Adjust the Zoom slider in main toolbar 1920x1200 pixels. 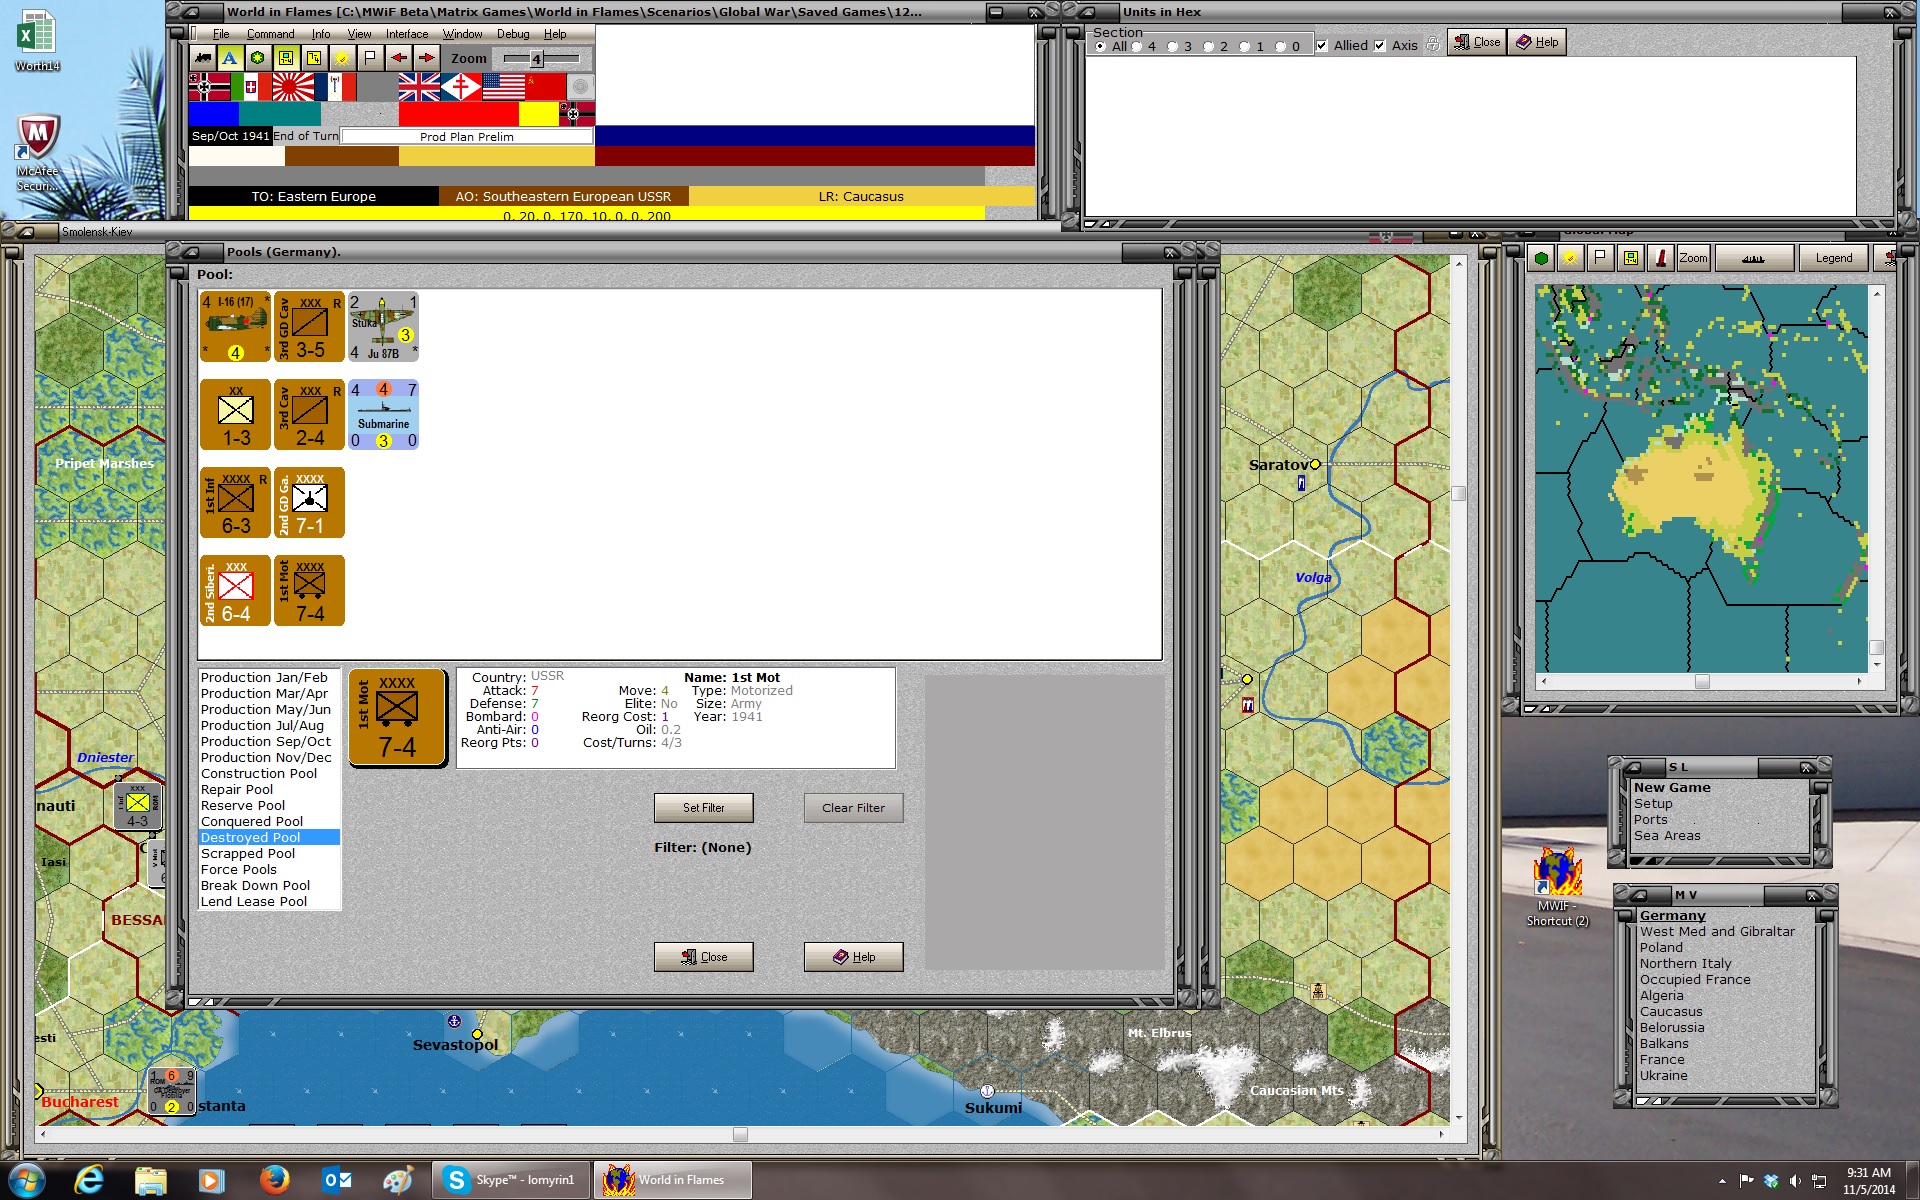point(537,59)
